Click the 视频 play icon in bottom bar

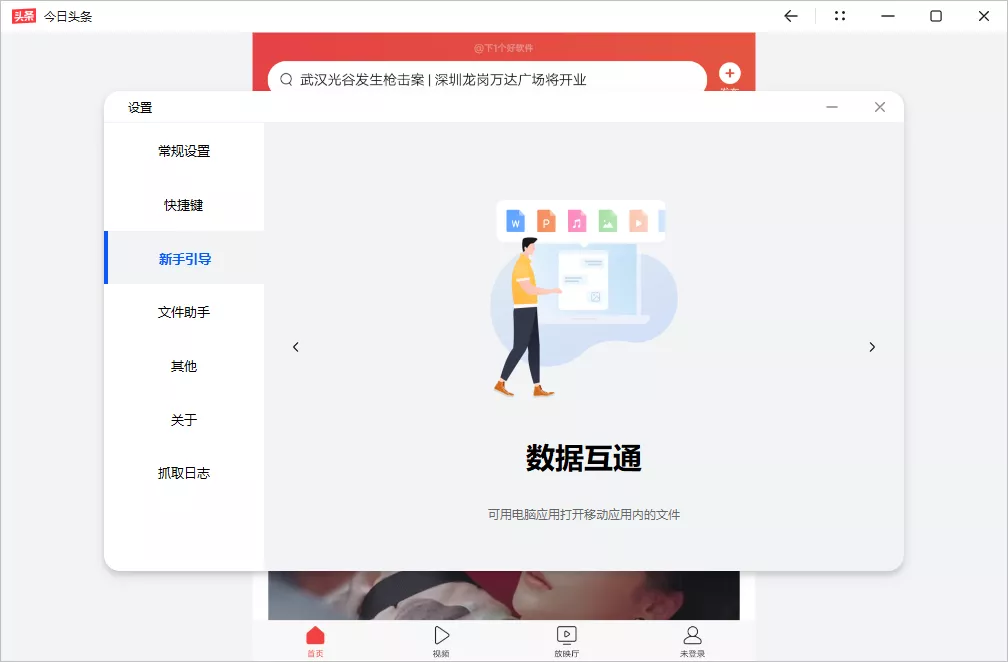[441, 634]
